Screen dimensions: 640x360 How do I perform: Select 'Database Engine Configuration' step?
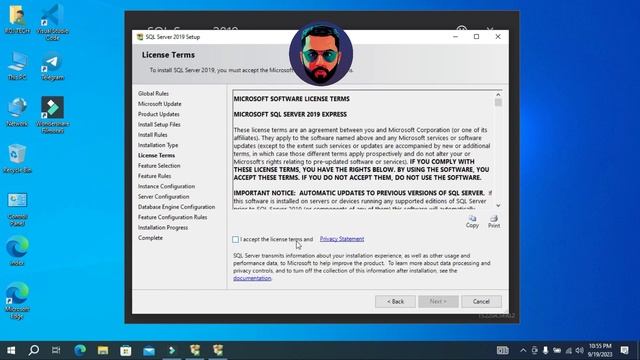pos(176,207)
